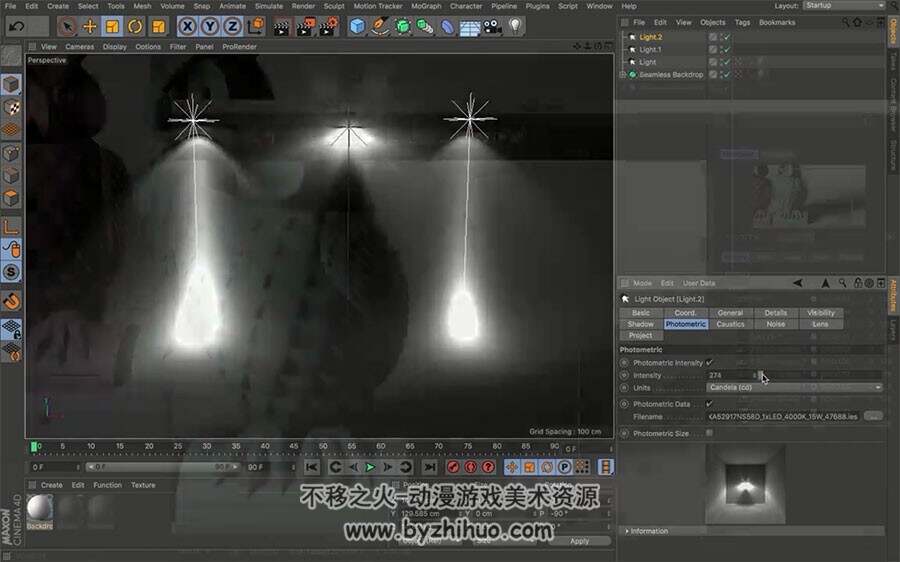Enable Snap magnet icon in sidebar
The height and width of the screenshot is (562, 900).
click(x=11, y=300)
